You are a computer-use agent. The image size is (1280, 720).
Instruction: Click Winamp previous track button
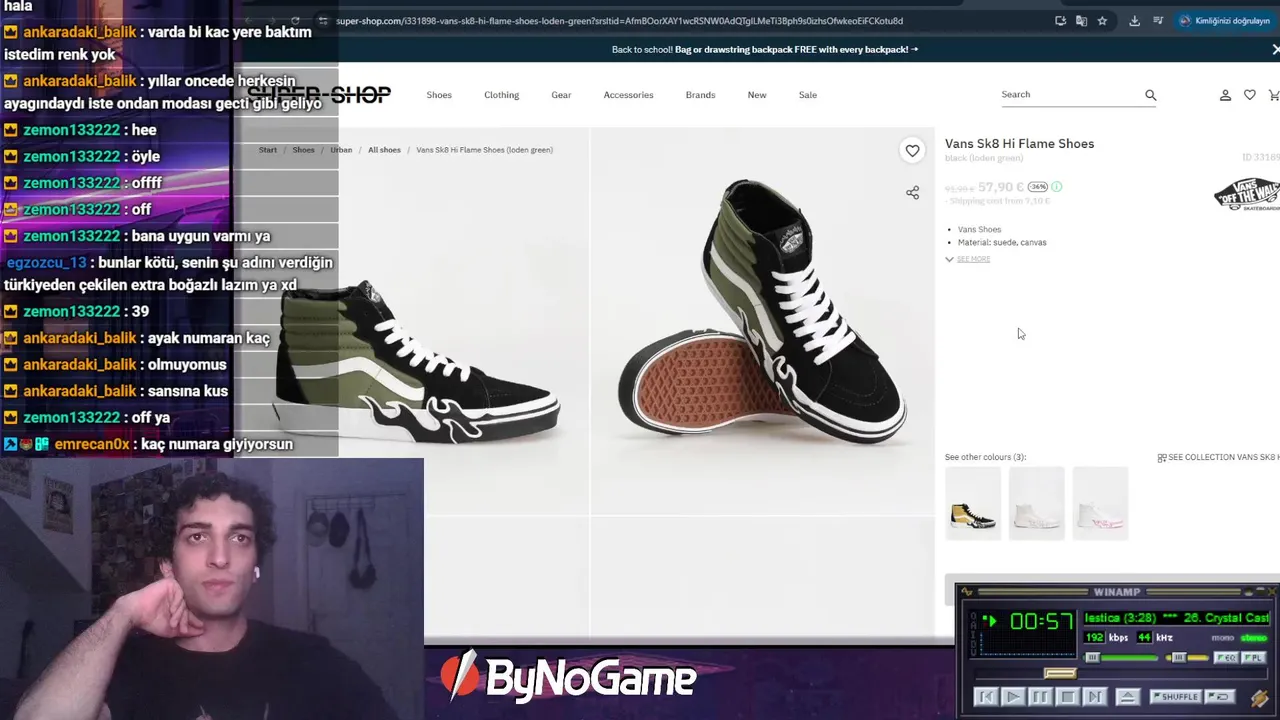(x=986, y=697)
